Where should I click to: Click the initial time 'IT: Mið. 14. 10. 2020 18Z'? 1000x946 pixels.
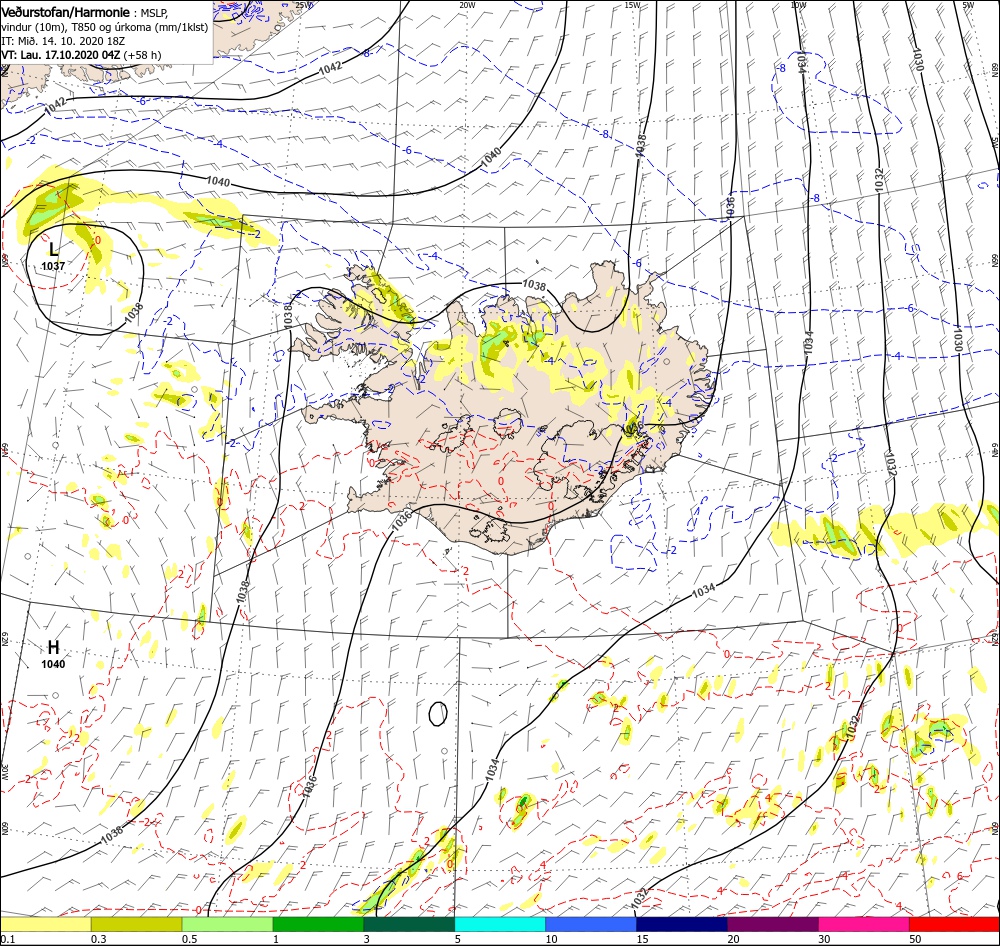pyautogui.click(x=63, y=41)
